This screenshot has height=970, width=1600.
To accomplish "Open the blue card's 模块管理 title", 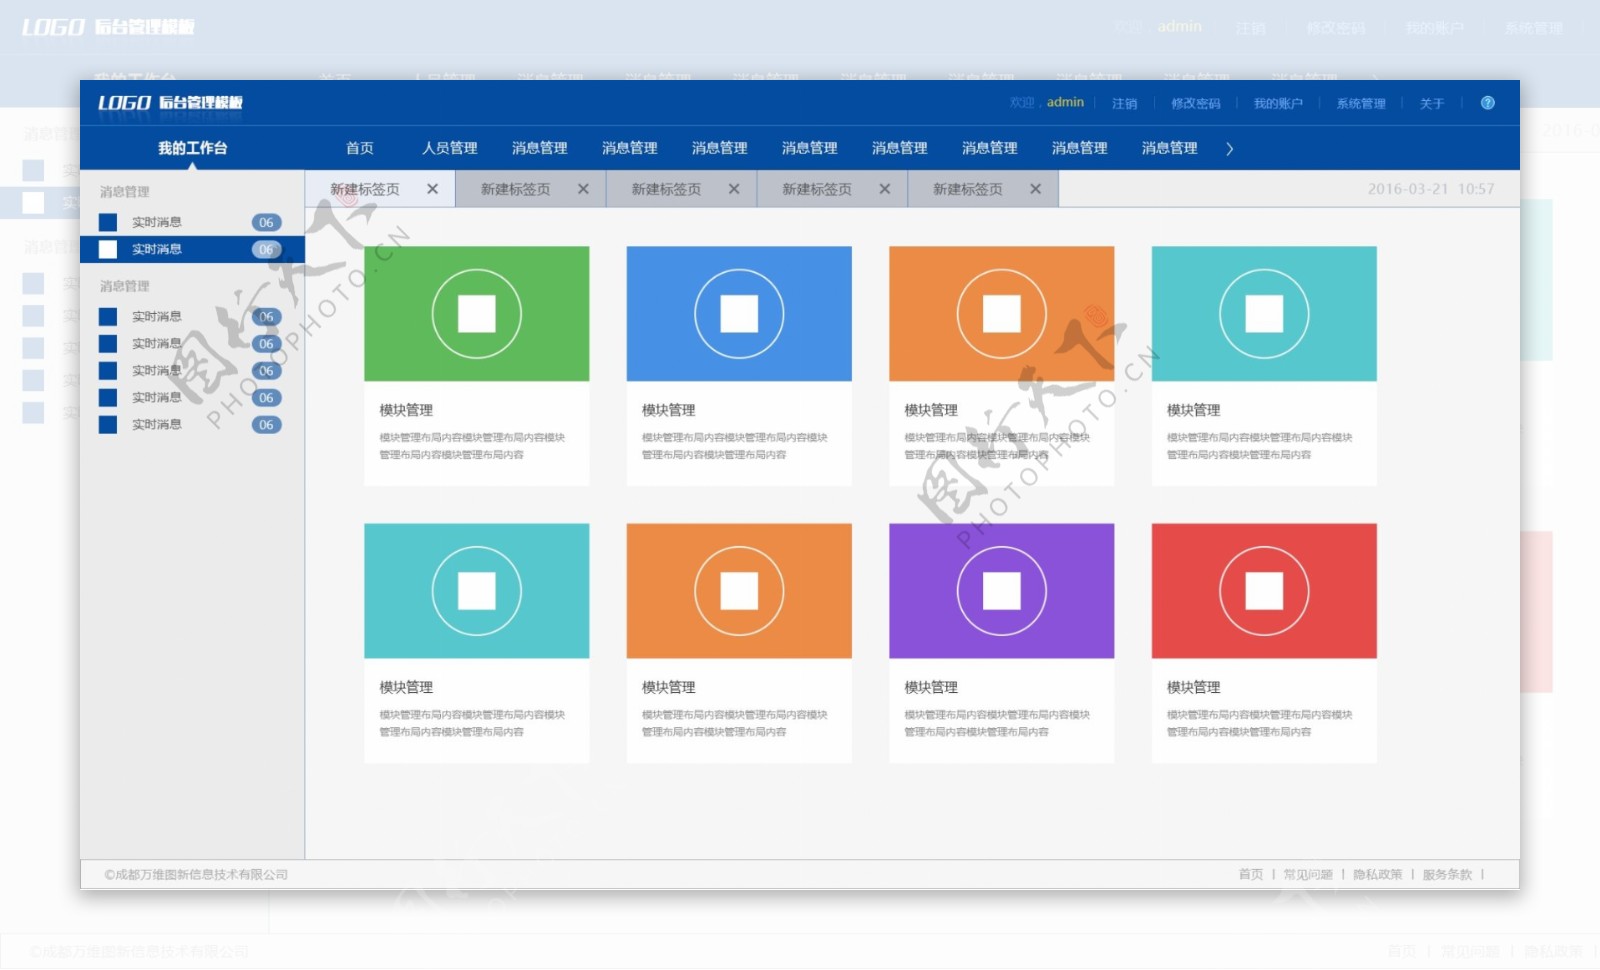I will click(x=669, y=410).
